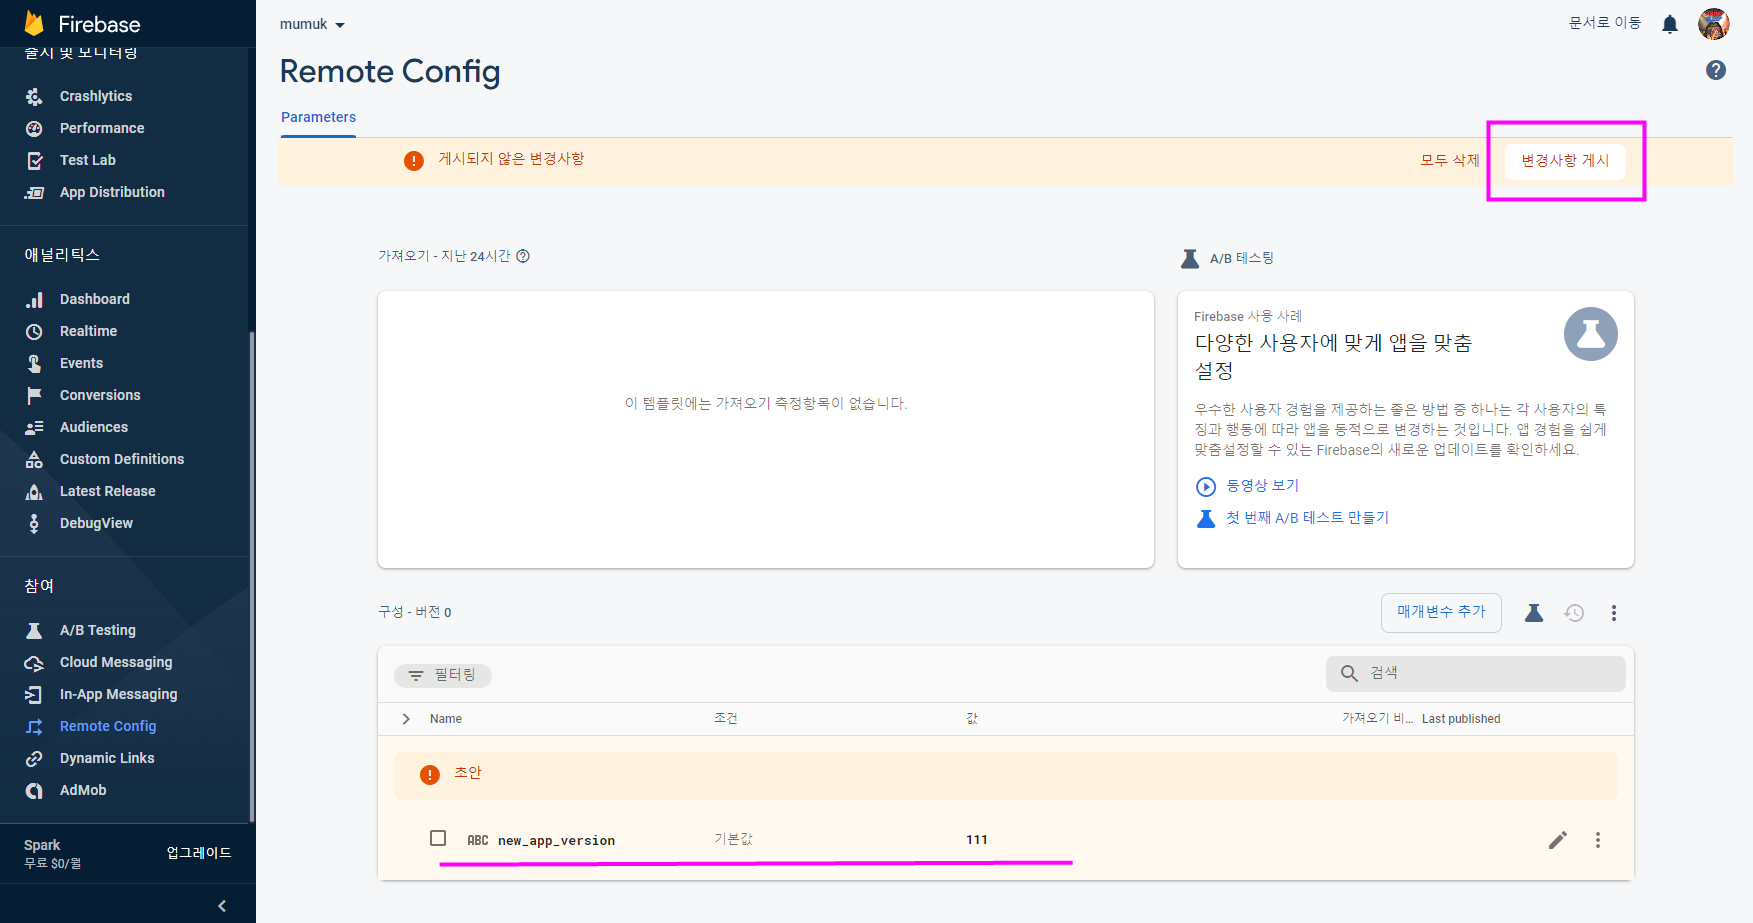Open the Analytics Dashboard

pos(95,299)
